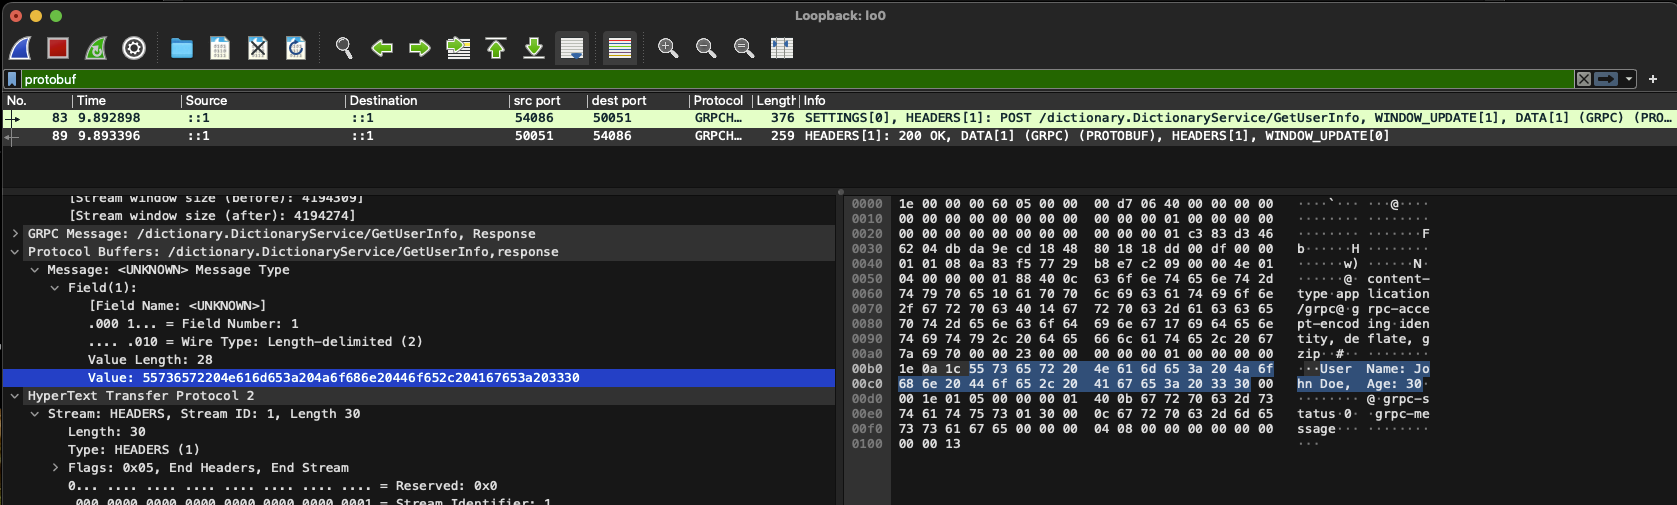Sort by the Source column header
The image size is (1677, 505).
262,101
